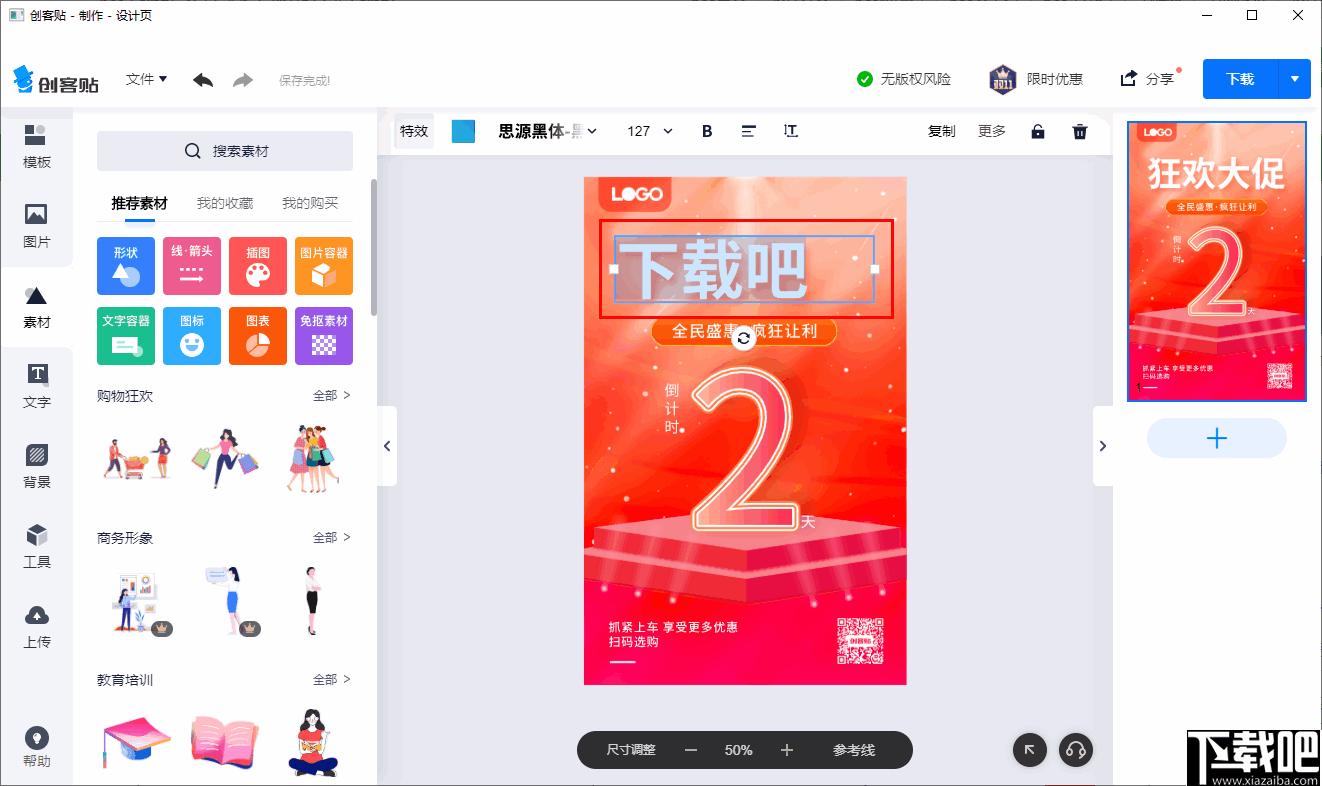Image resolution: width=1322 pixels, height=786 pixels.
Task: Delete the selected element with trash icon
Action: pos(1080,131)
